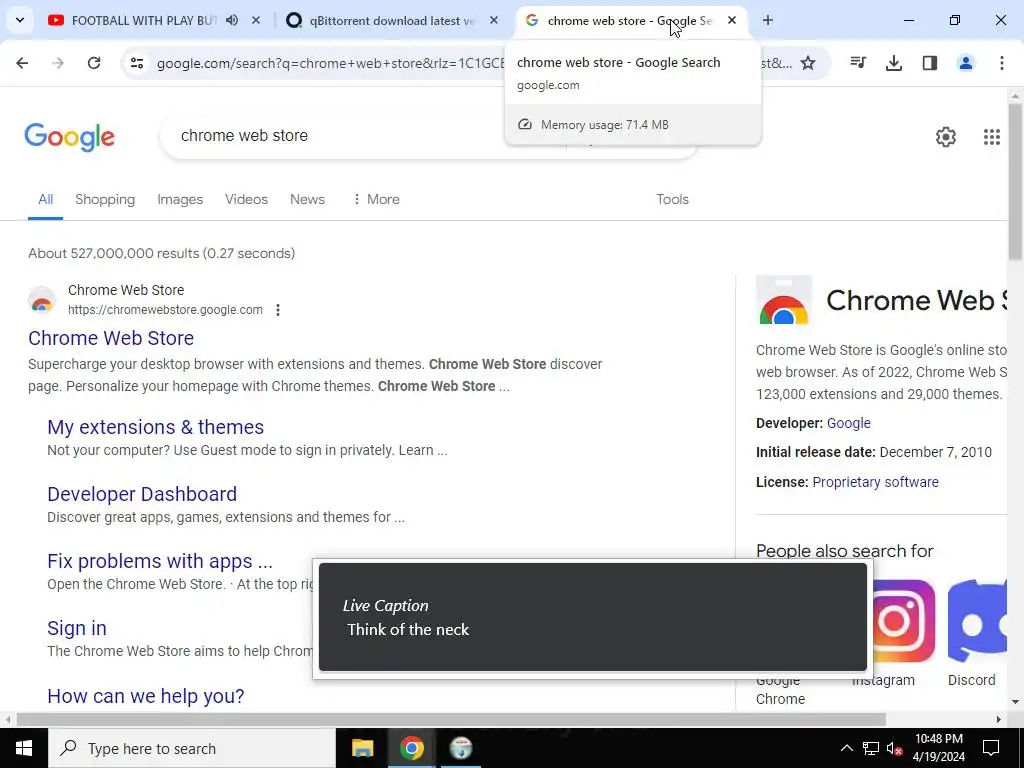Open the installer app taskbar icon
1024x768 pixels.
coord(461,748)
